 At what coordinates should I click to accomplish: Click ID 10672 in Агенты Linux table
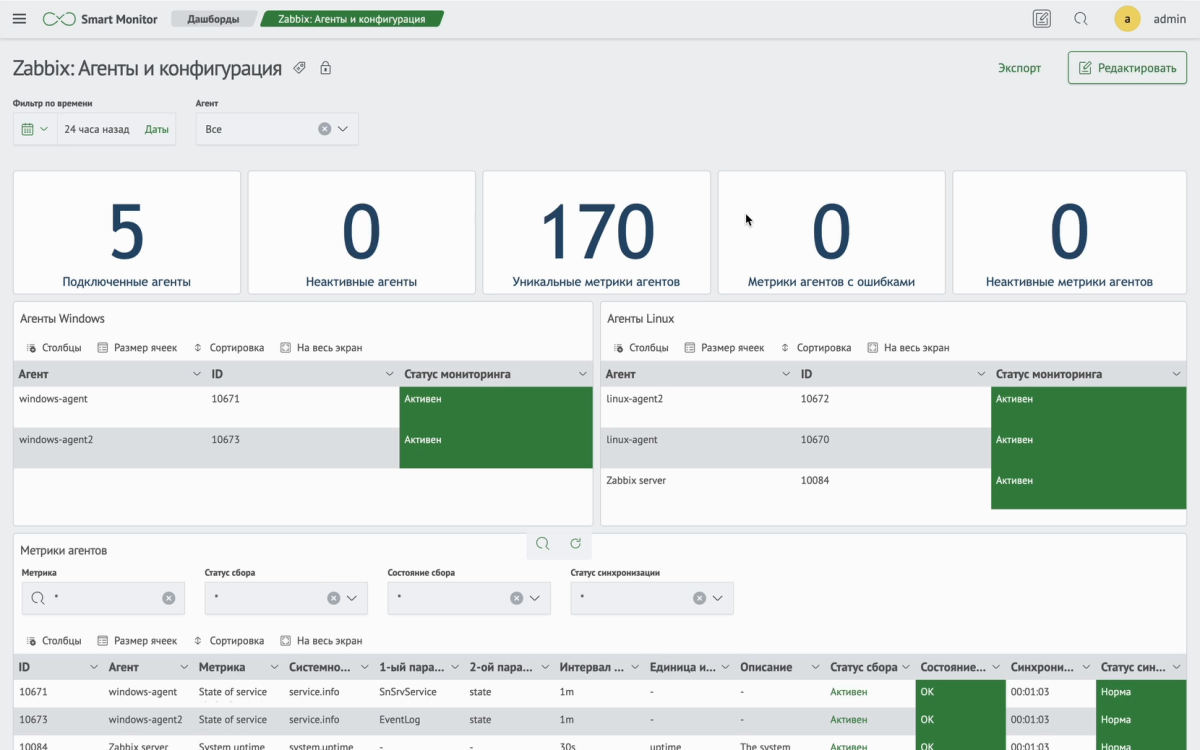[816, 399]
